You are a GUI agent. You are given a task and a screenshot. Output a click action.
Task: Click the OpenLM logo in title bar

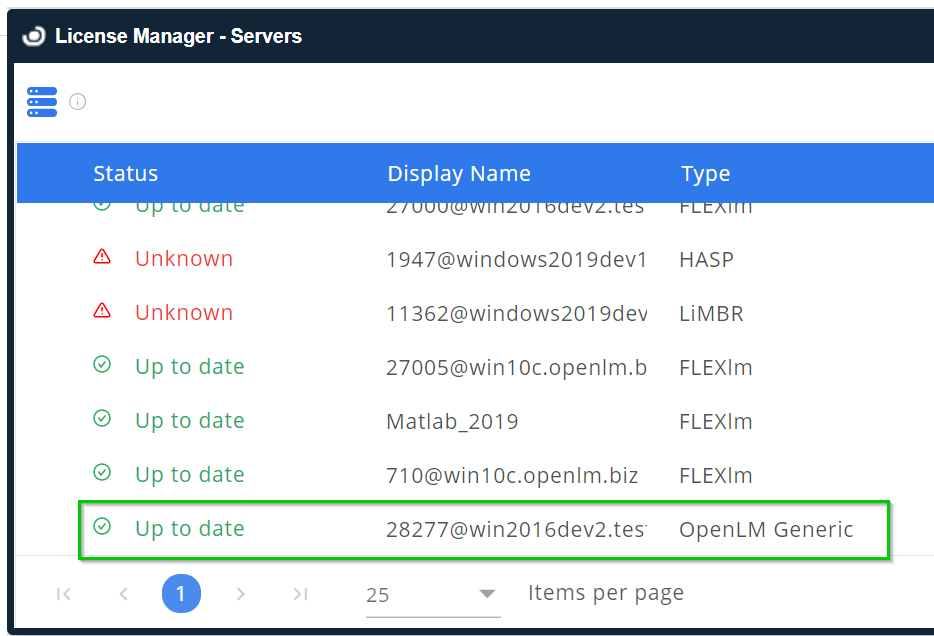(x=33, y=37)
